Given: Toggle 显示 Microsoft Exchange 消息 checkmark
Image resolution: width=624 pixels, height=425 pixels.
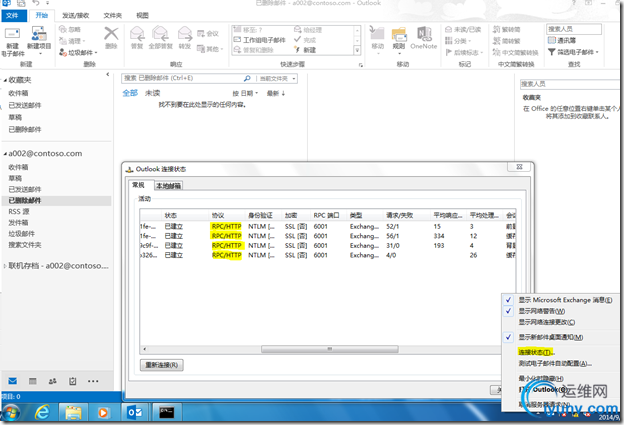Looking at the screenshot, I should [x=508, y=300].
